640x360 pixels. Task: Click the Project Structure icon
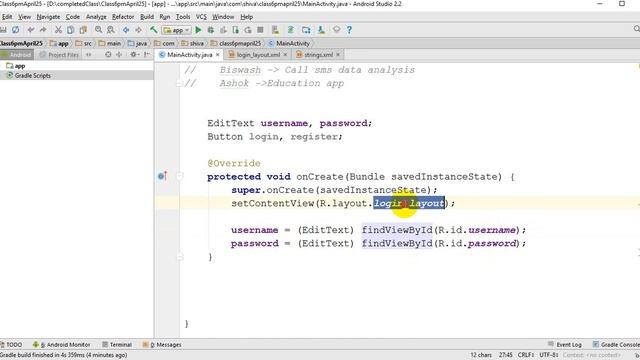pyautogui.click(x=306, y=30)
